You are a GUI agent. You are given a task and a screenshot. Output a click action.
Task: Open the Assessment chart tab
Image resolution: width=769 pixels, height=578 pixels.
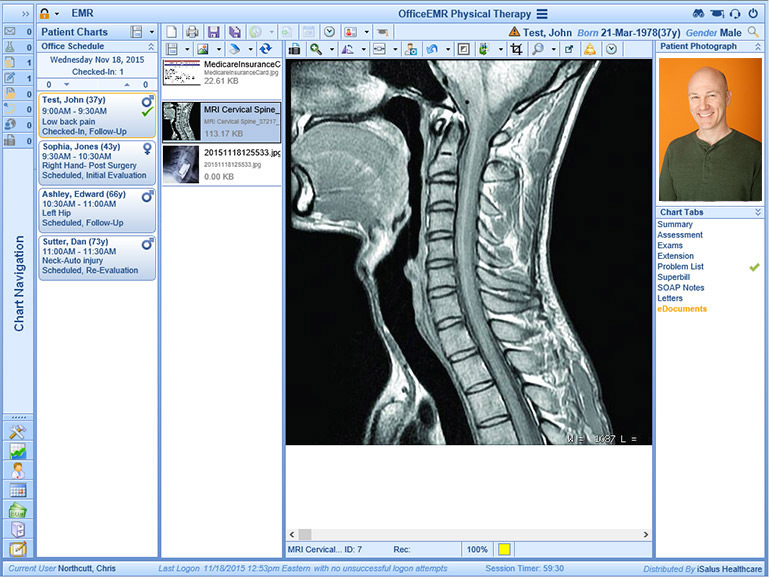point(680,235)
